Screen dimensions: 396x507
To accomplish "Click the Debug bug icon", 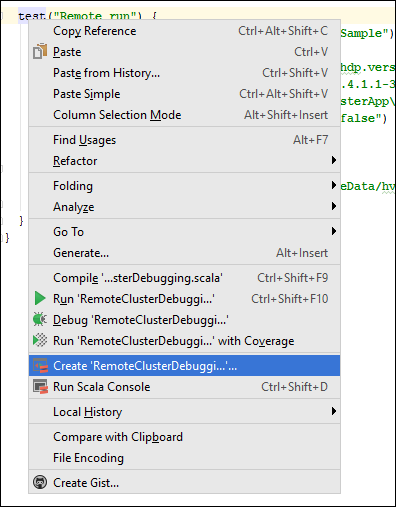I will pyautogui.click(x=40, y=320).
